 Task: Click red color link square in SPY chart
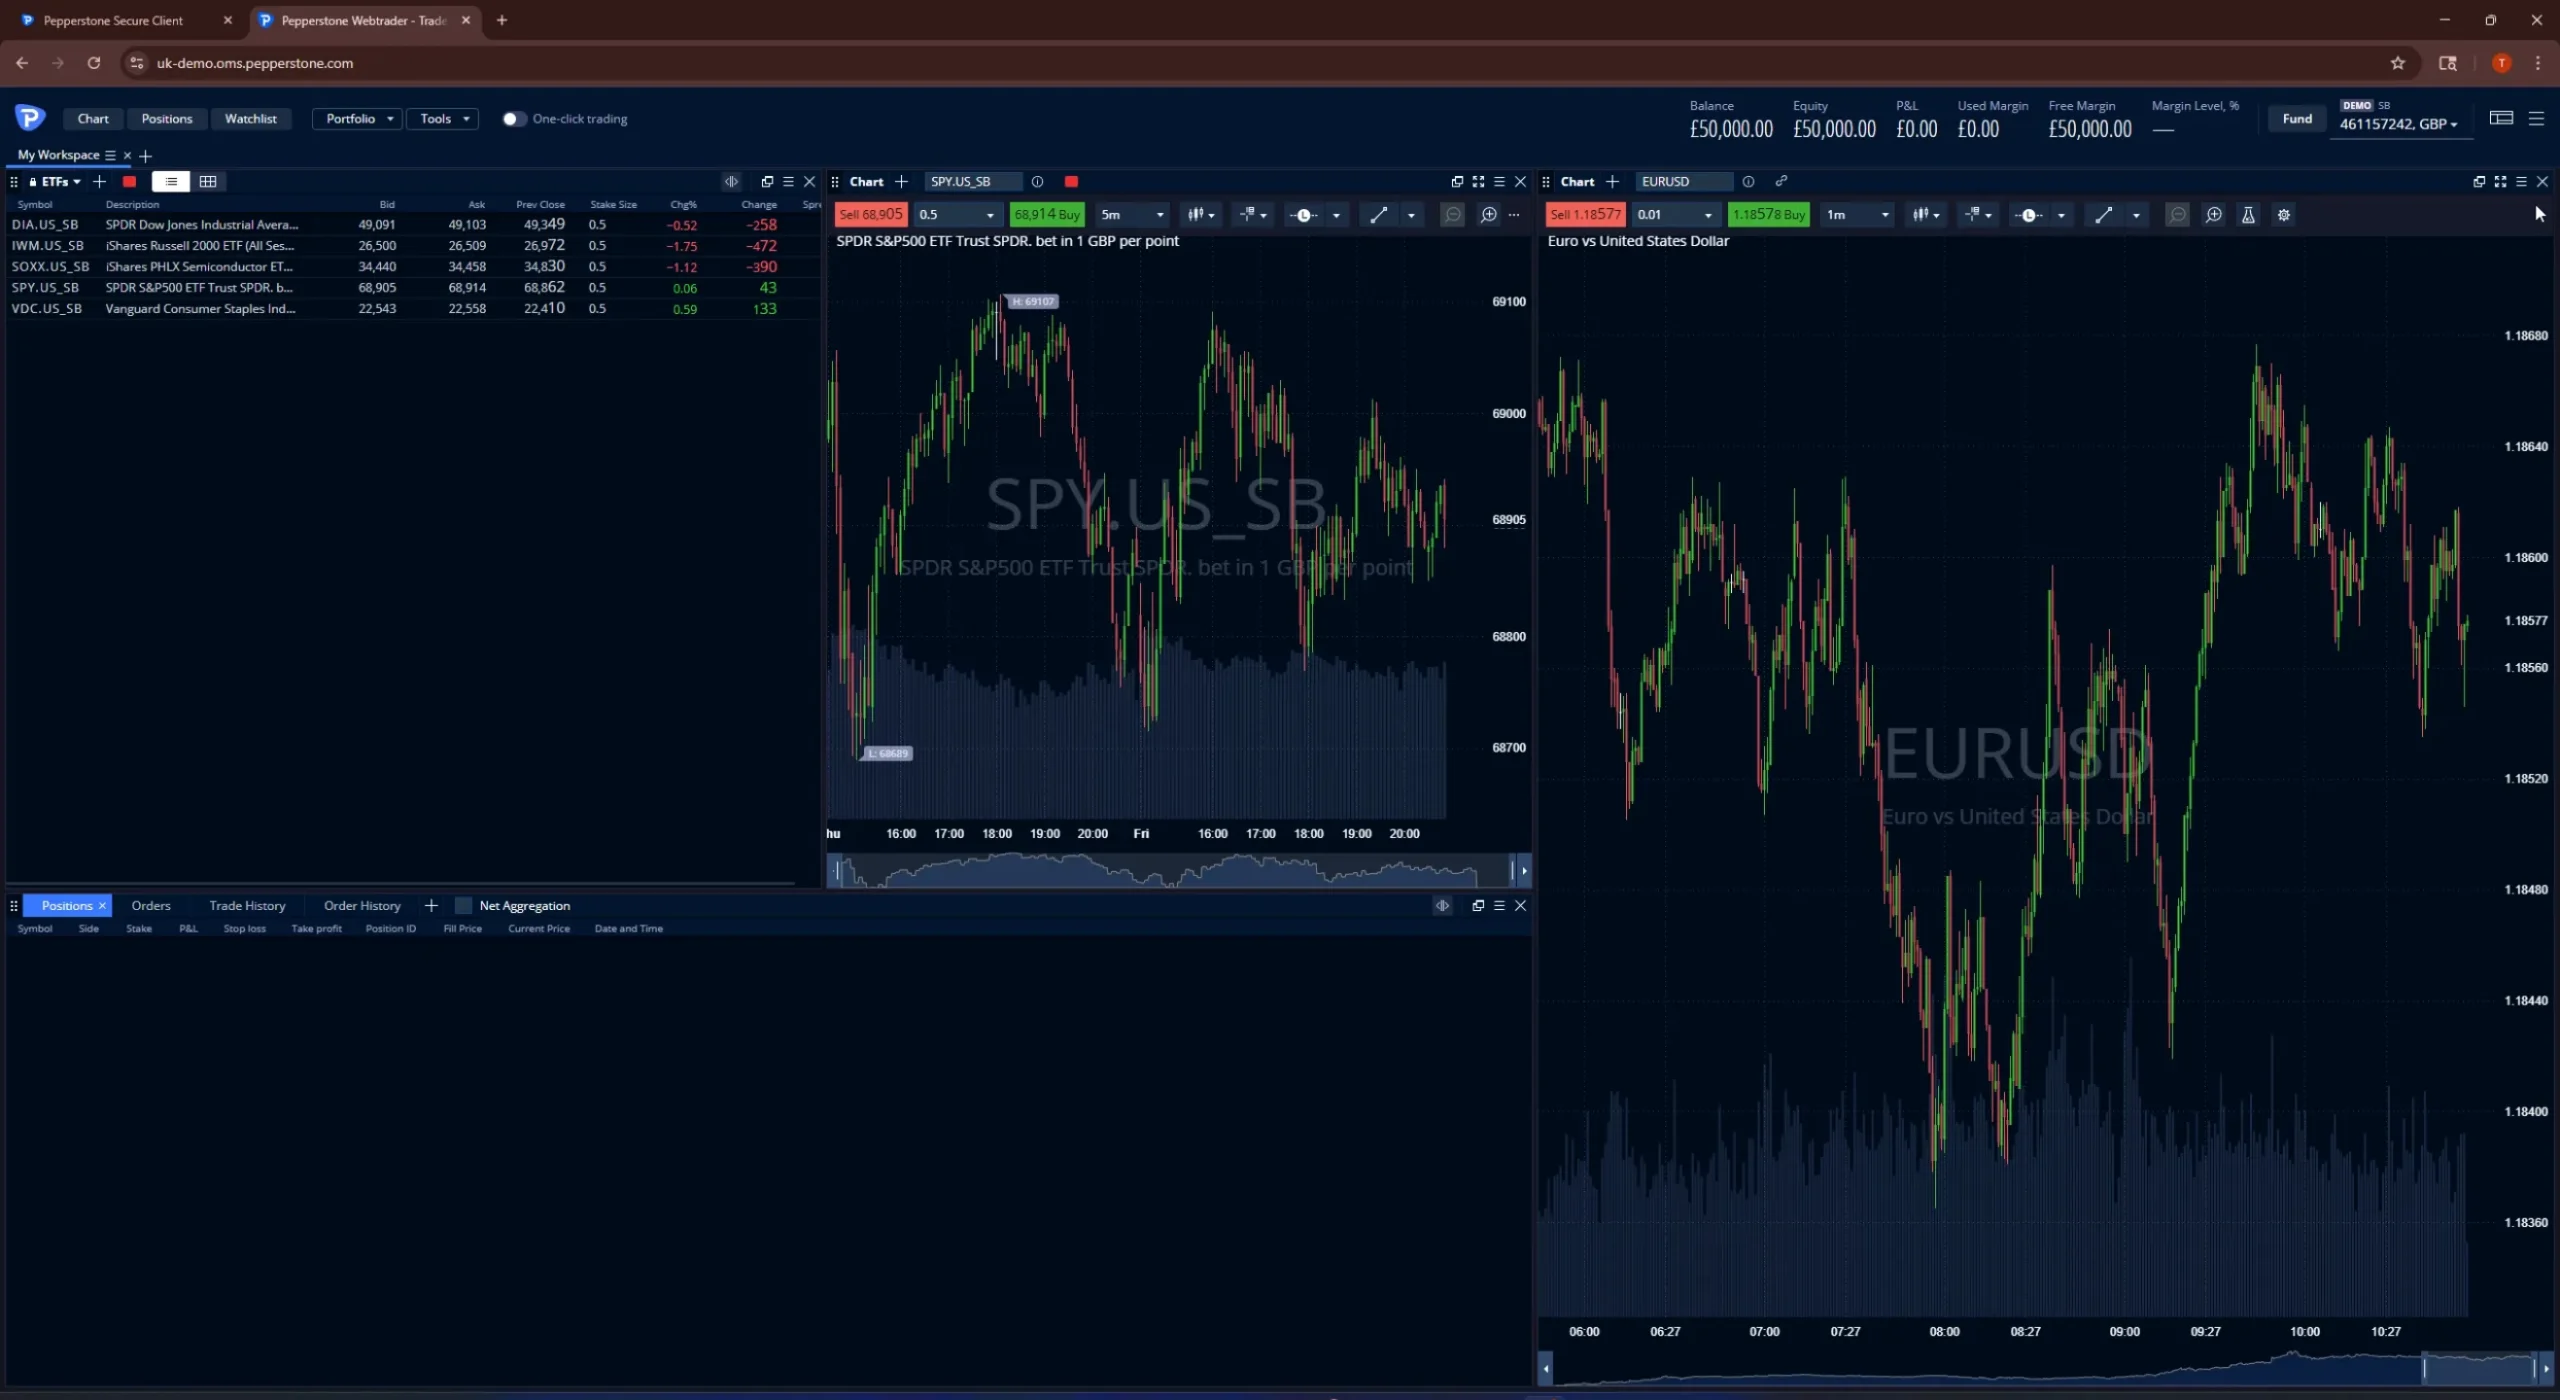pyautogui.click(x=1071, y=181)
